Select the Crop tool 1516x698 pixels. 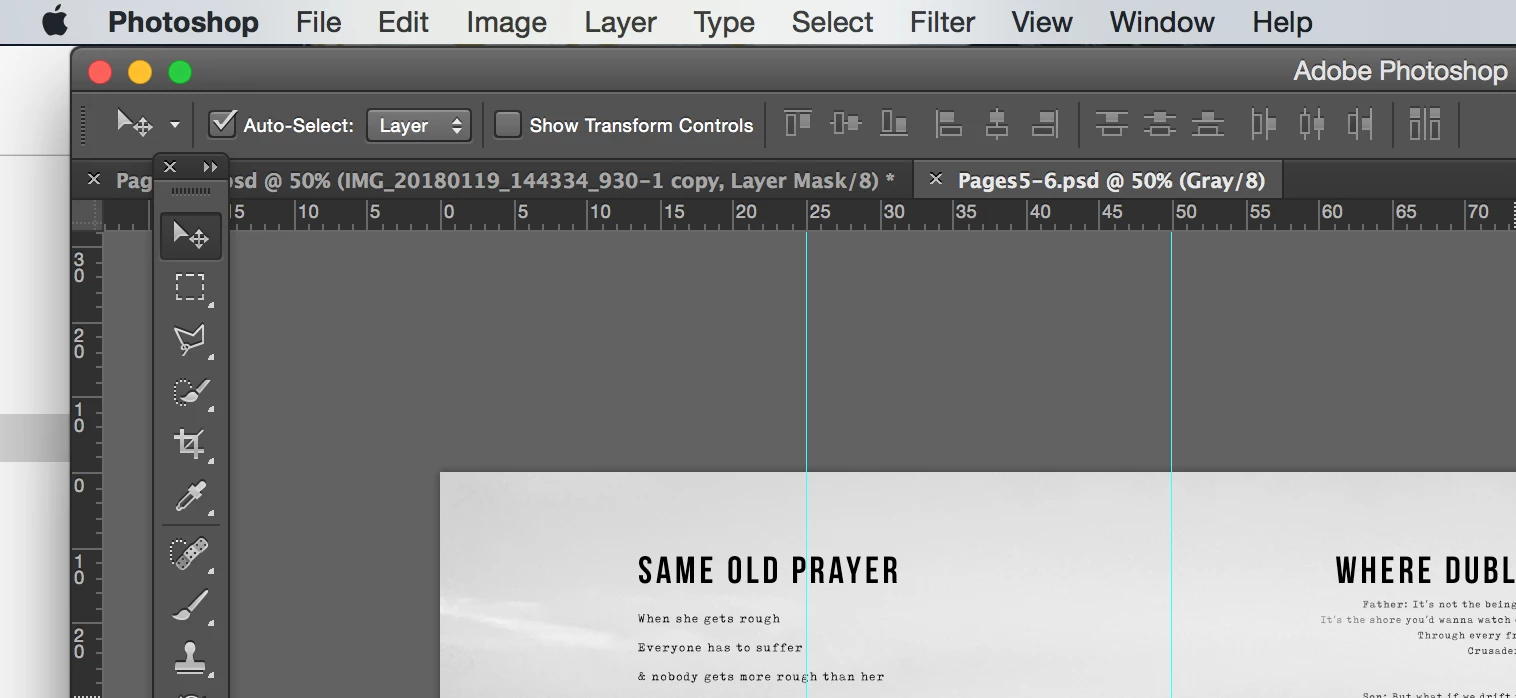pos(190,443)
